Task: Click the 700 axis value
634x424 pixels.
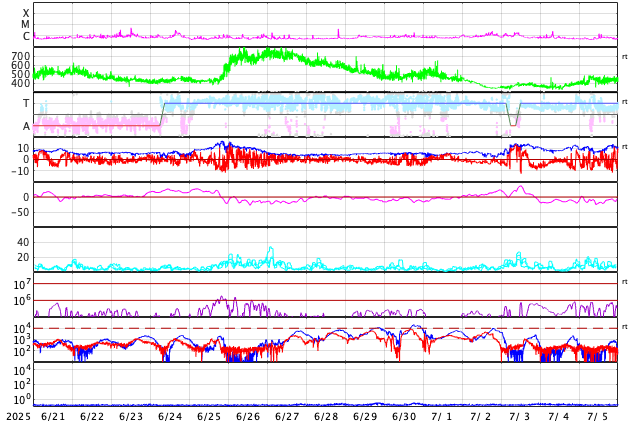Action: click(21, 56)
